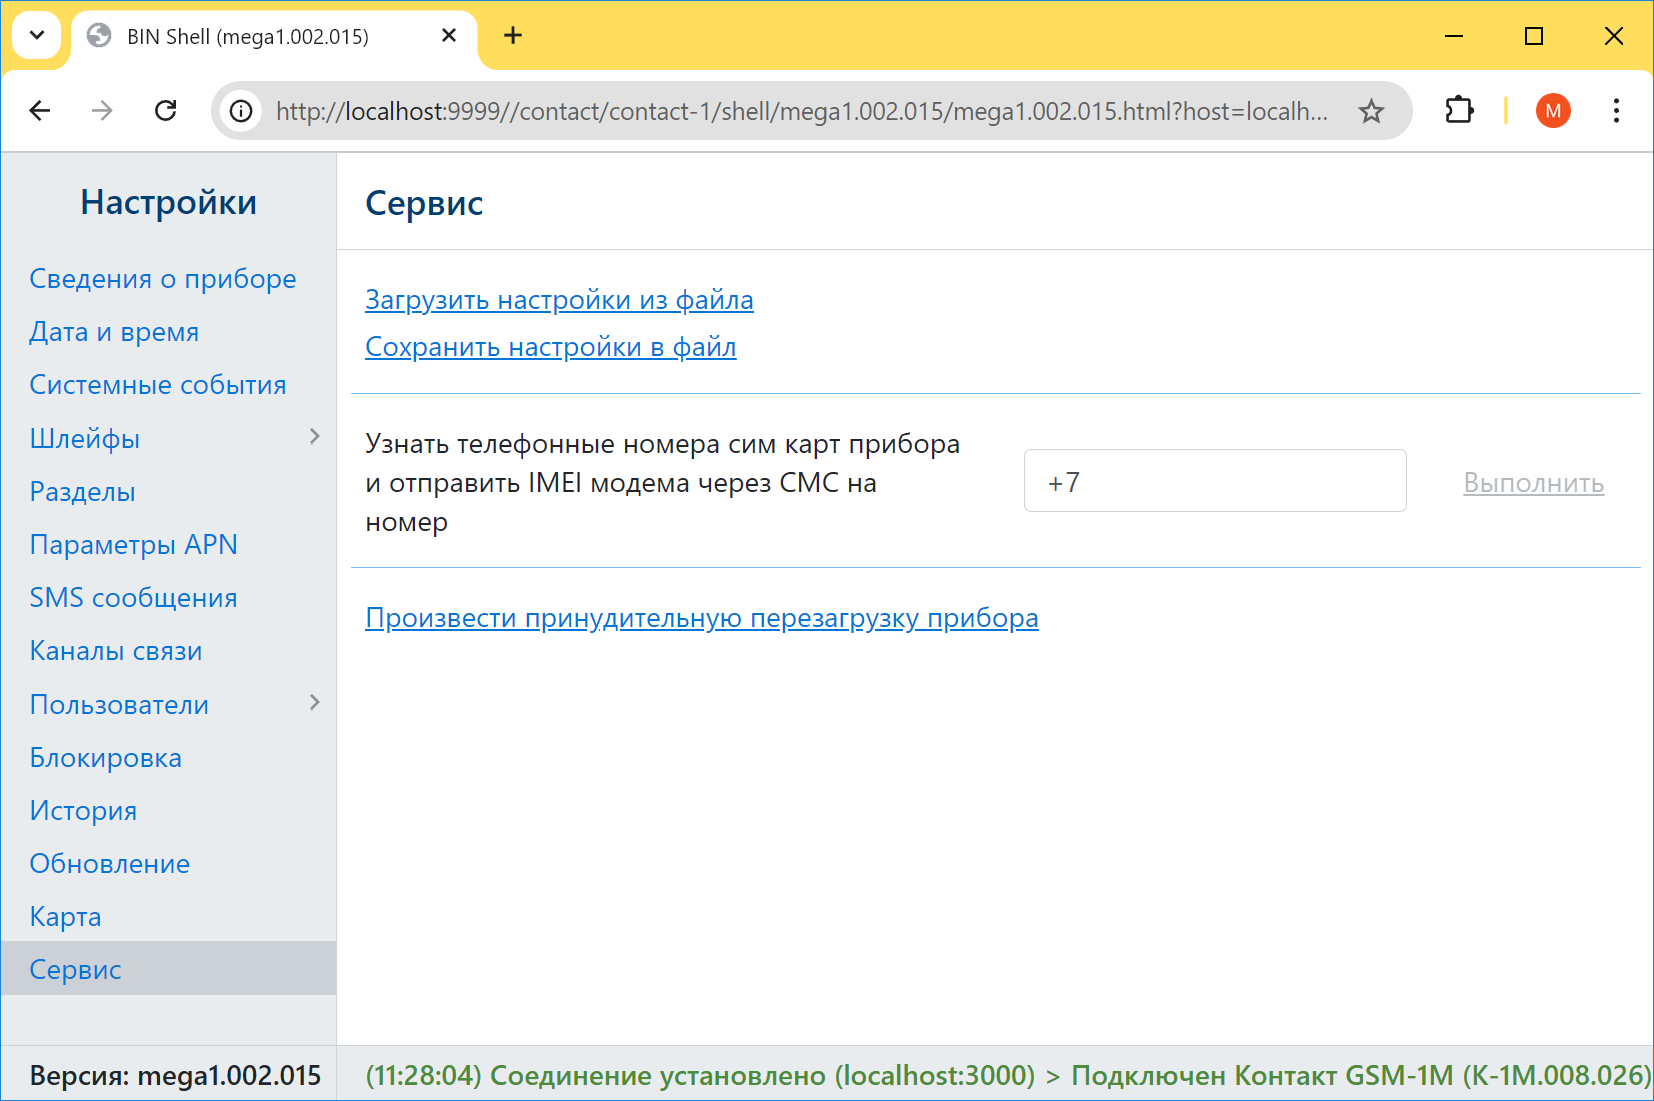Image resolution: width=1654 pixels, height=1101 pixels.
Task: Open the Chrome profile avatar M
Action: (x=1552, y=111)
